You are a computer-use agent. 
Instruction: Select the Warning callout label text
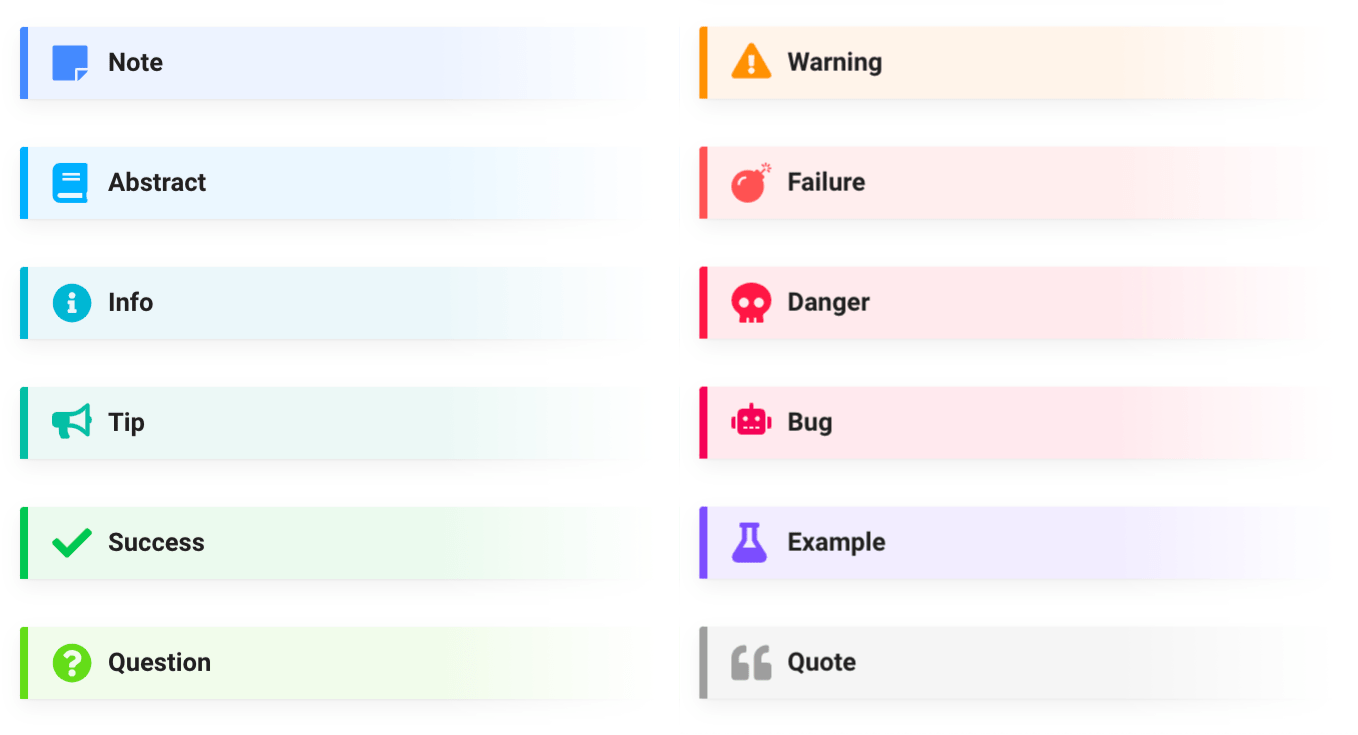[835, 62]
